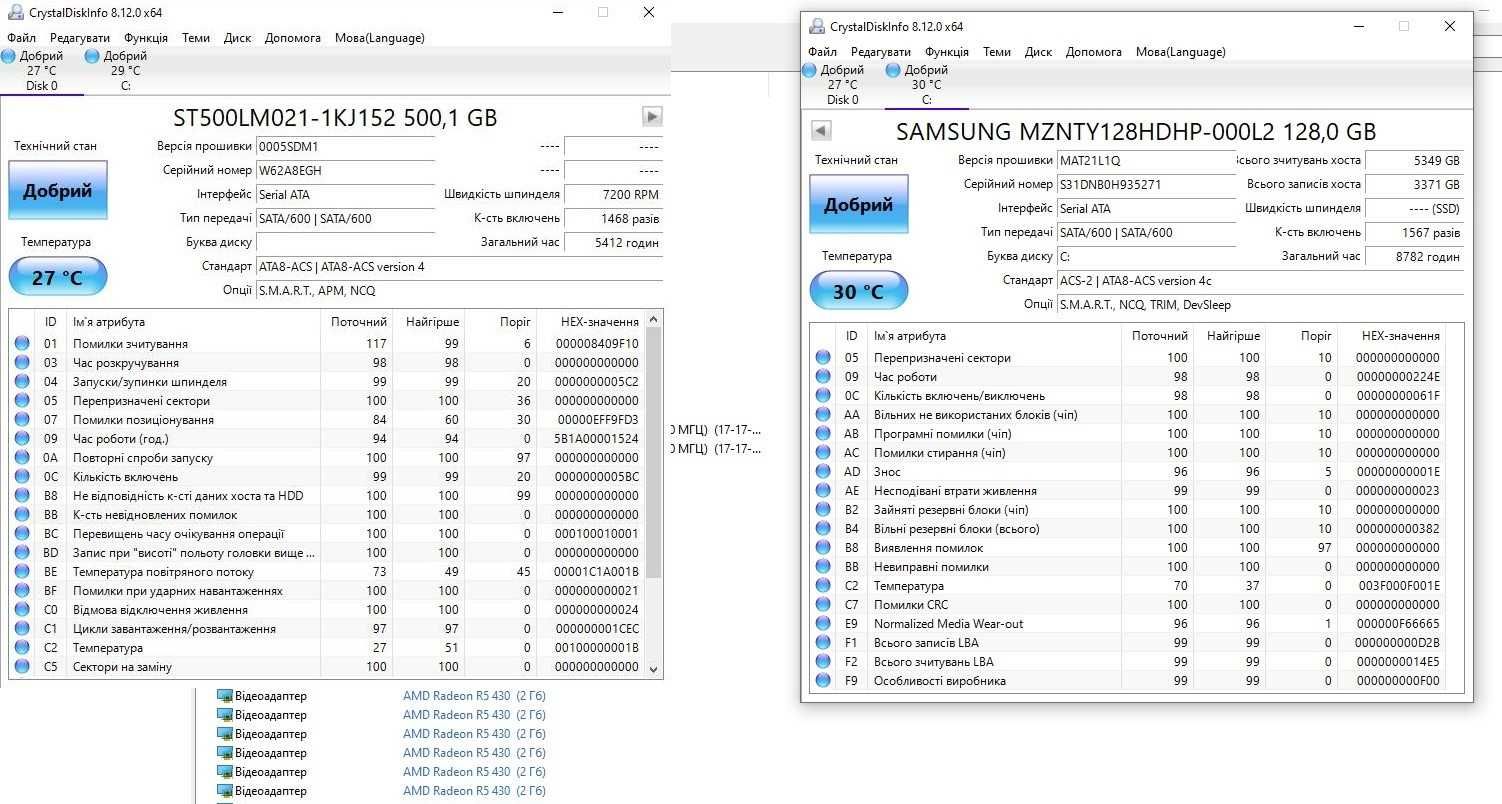Viewport: 1502px width, 804px height.
Task: Open Допомога menu in right window
Action: [1094, 52]
